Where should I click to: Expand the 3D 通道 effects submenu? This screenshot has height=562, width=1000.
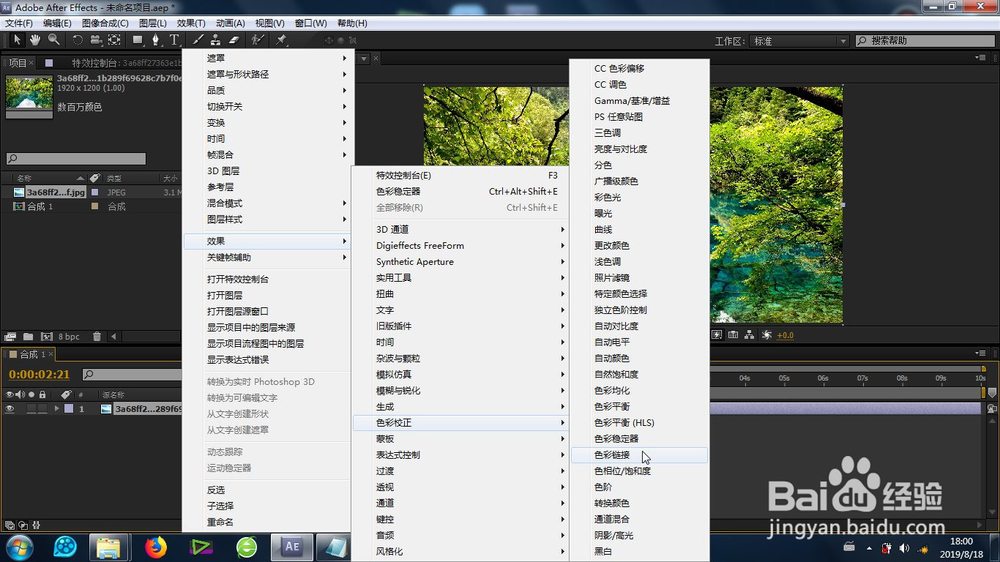tap(460, 229)
